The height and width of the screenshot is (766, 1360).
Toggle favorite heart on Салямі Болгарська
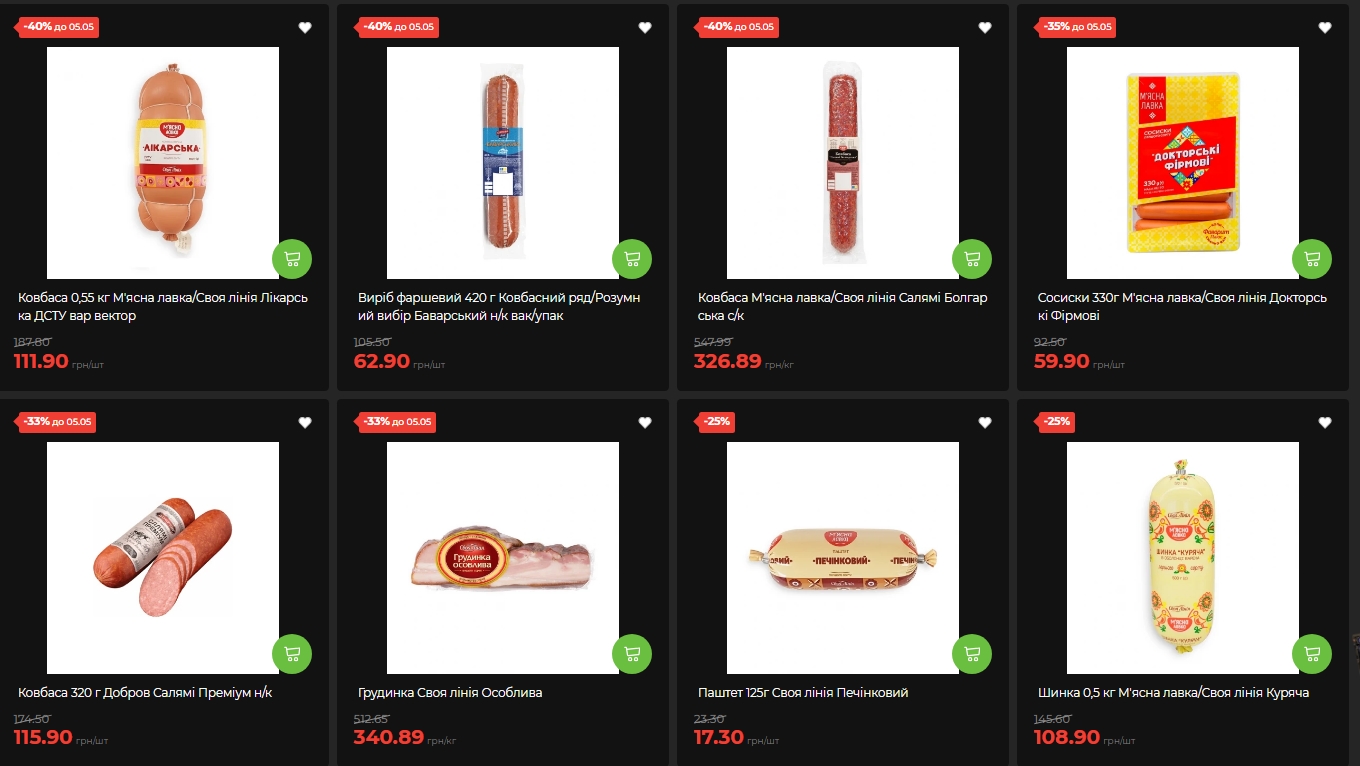click(985, 27)
